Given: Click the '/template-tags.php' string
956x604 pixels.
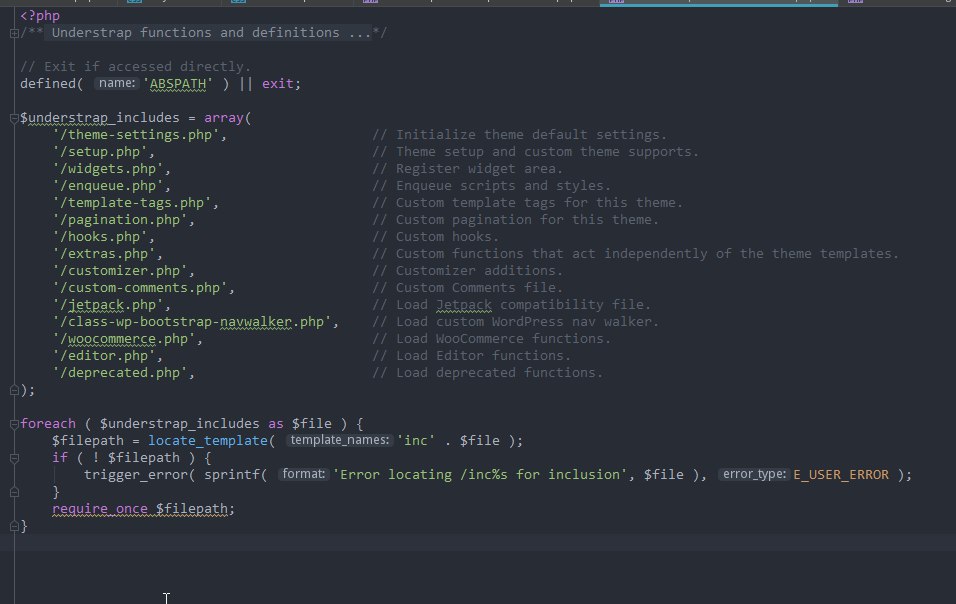Looking at the screenshot, I should (x=132, y=203).
